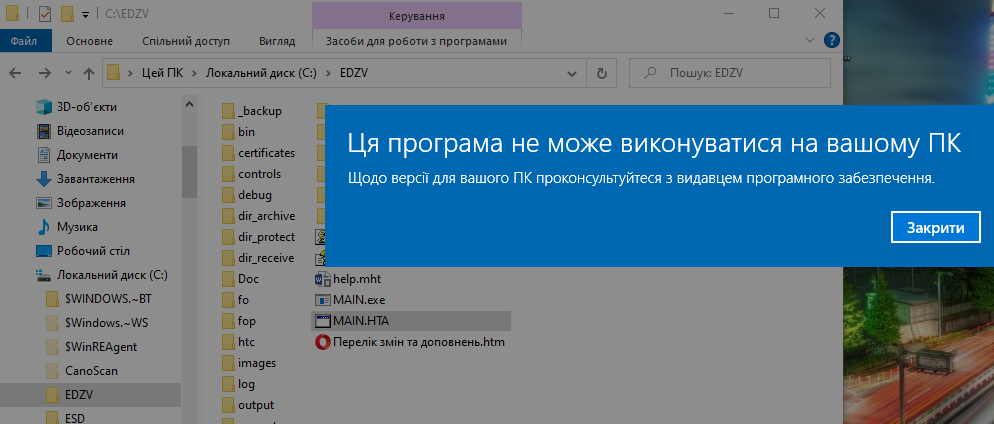Click the Properties checkmark icon in title bar

pos(43,14)
